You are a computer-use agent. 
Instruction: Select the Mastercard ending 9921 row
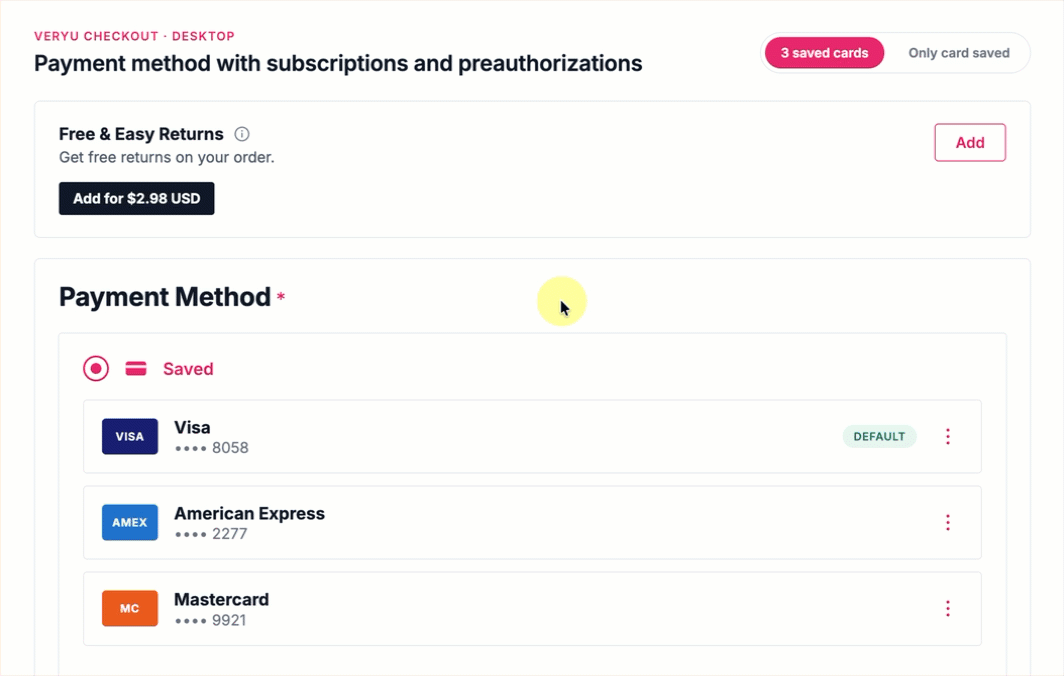click(x=532, y=609)
